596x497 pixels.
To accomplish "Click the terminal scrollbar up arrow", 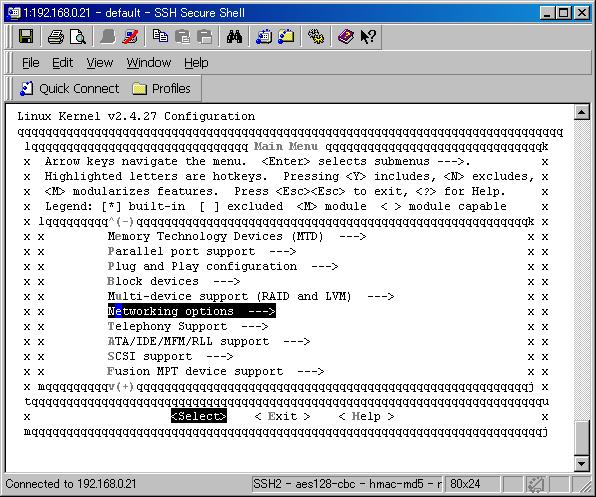I will tap(582, 112).
